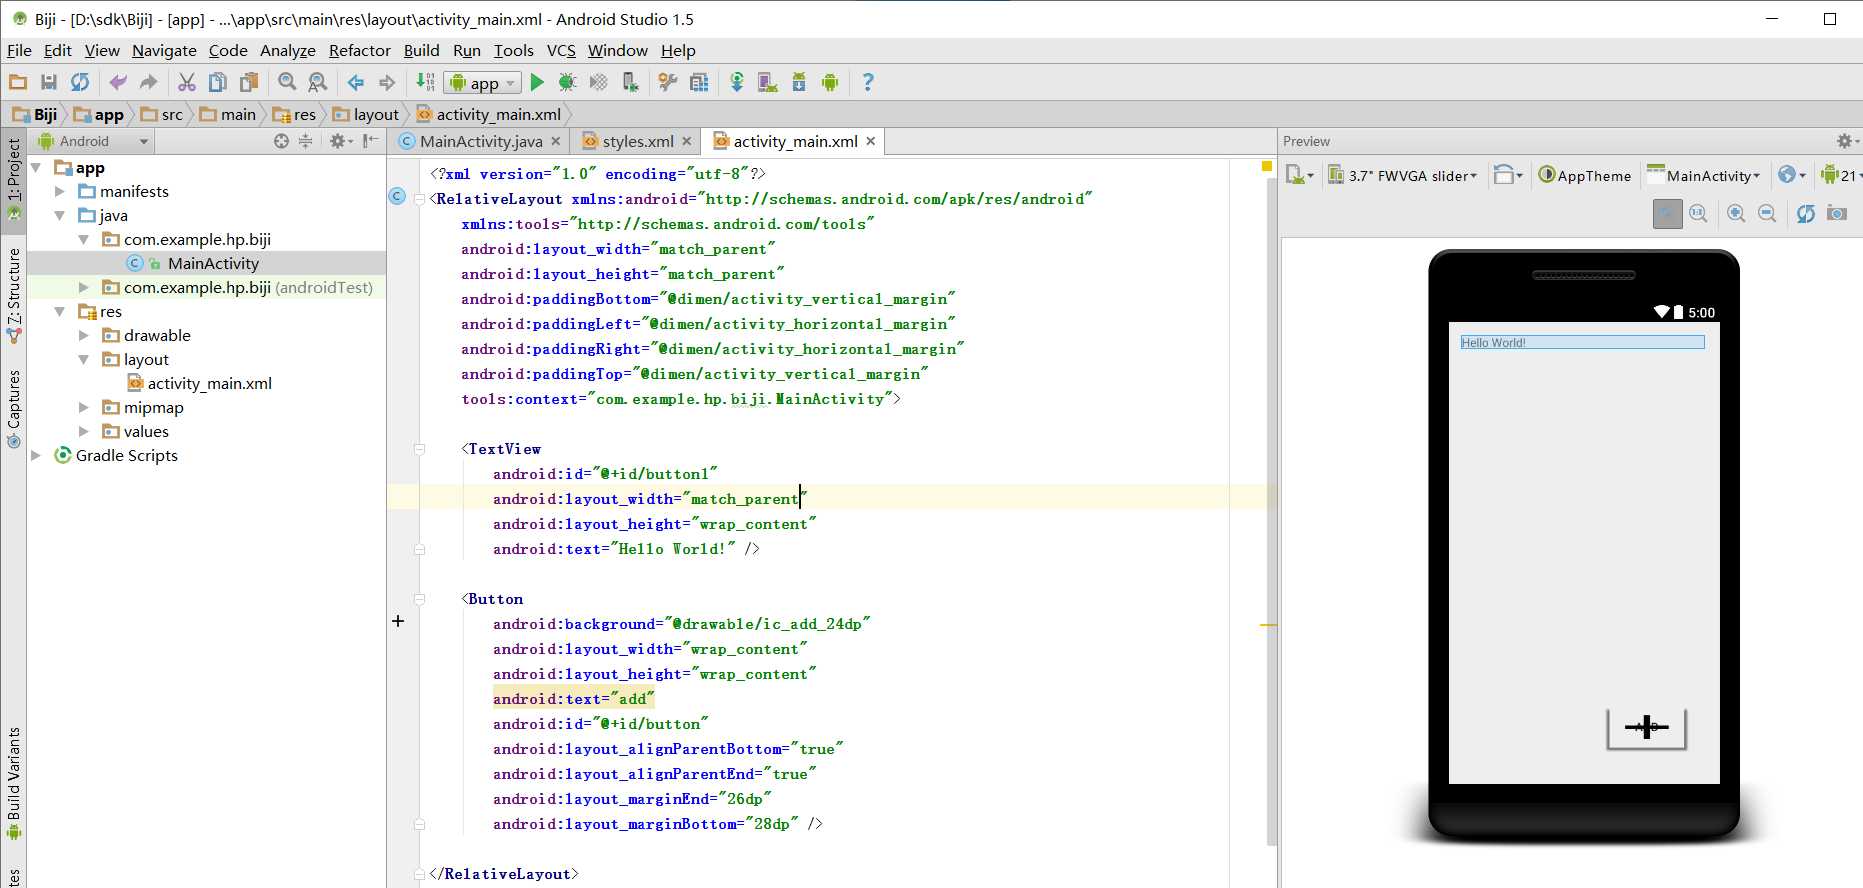Click the Make Project icon

[x=425, y=83]
